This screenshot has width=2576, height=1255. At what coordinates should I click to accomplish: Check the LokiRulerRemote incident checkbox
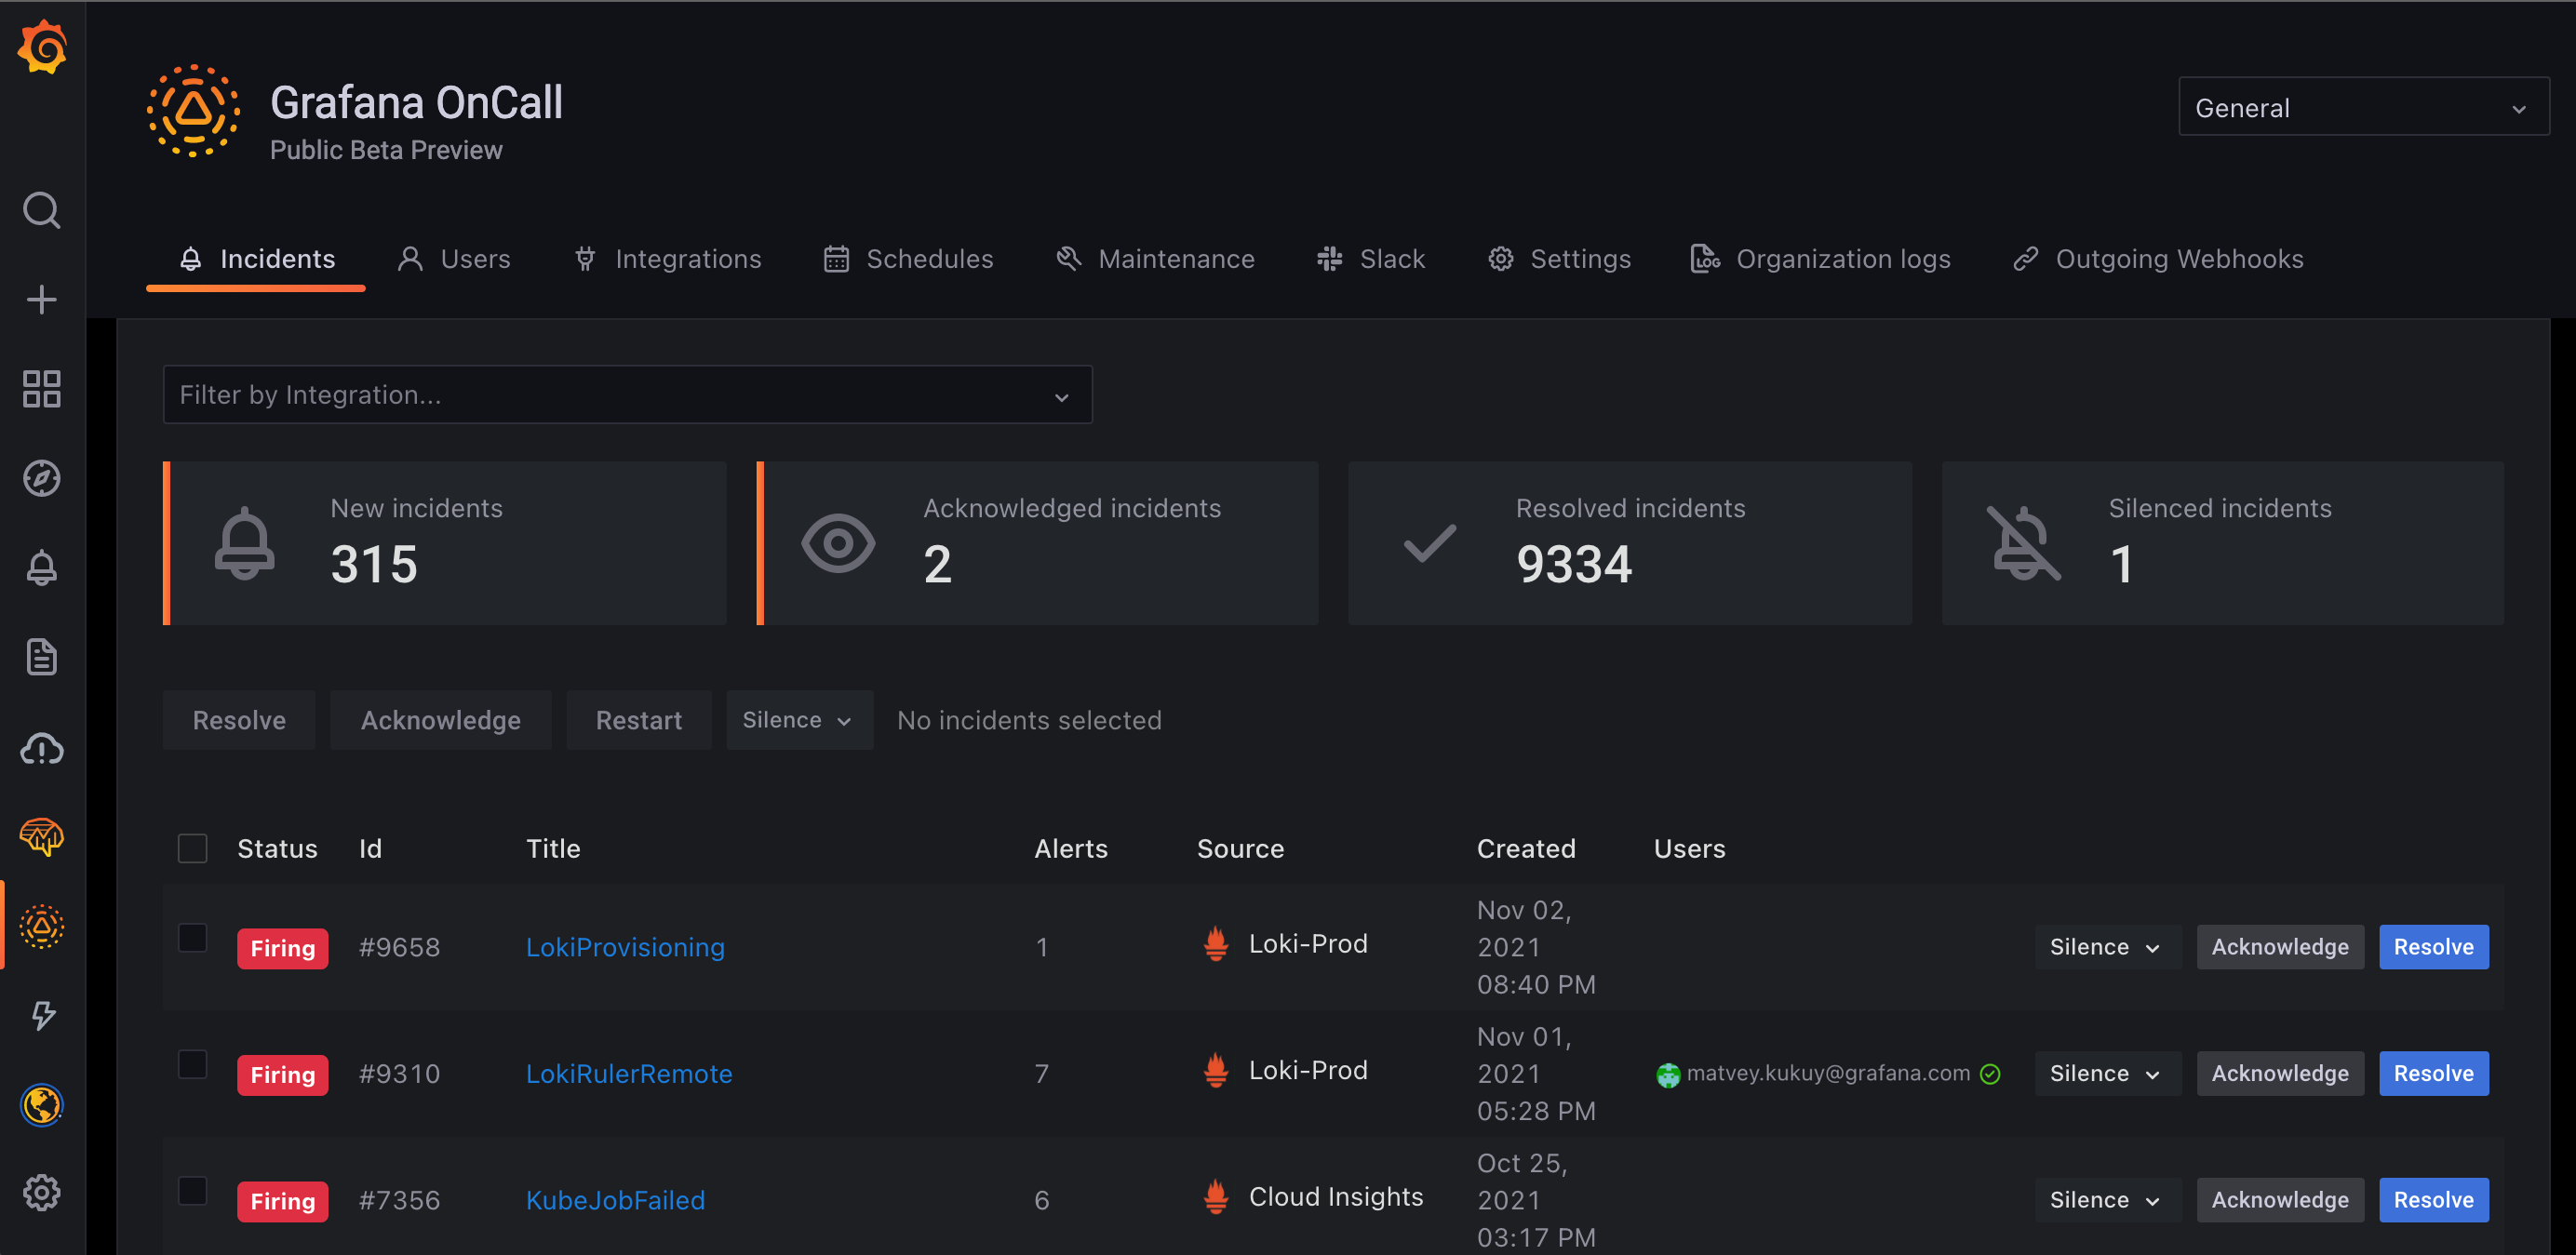[192, 1064]
